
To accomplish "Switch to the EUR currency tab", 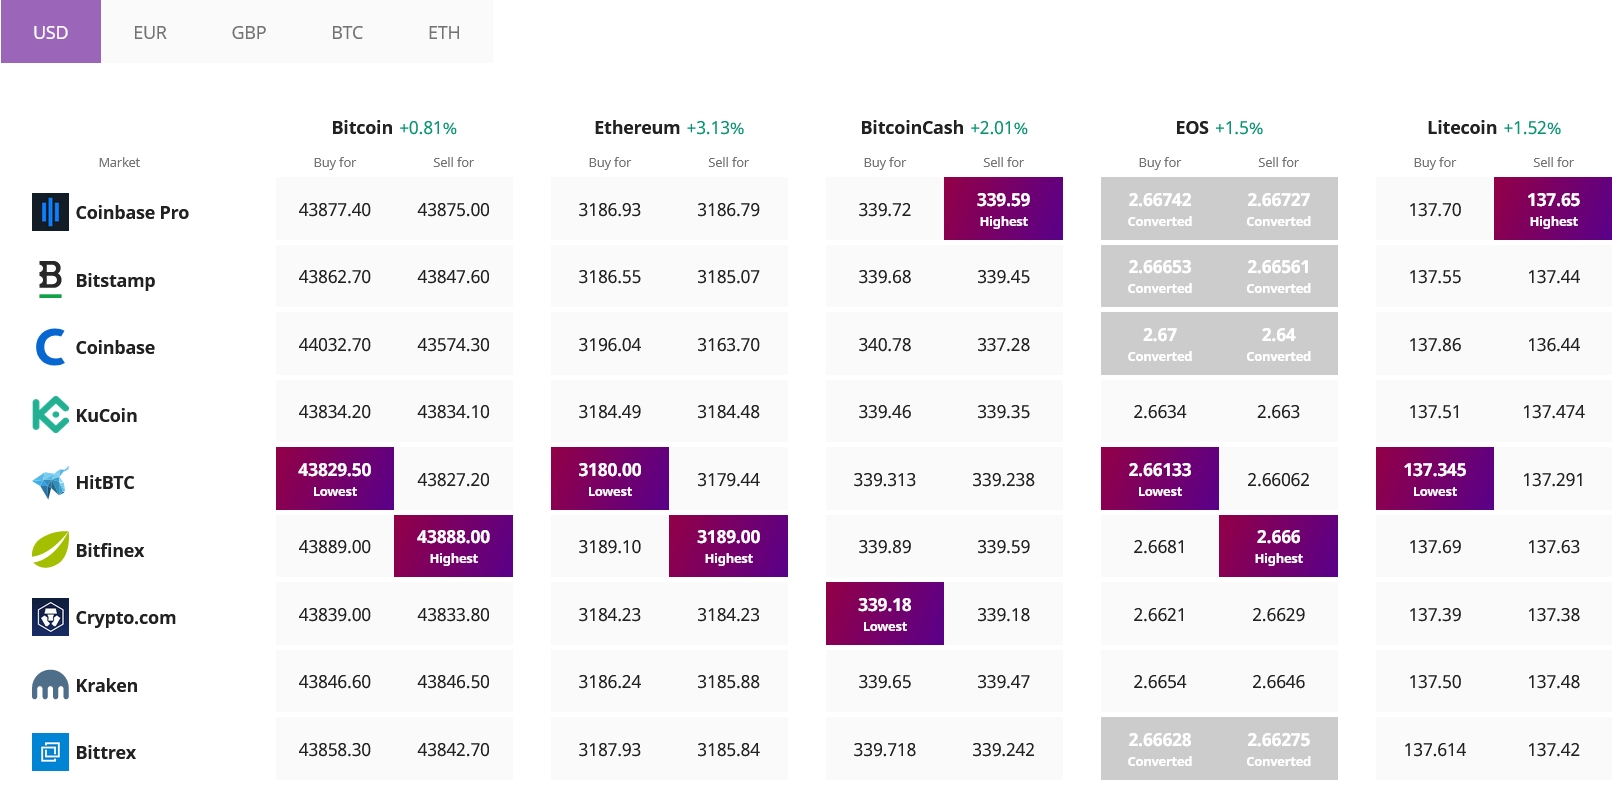I will [150, 32].
